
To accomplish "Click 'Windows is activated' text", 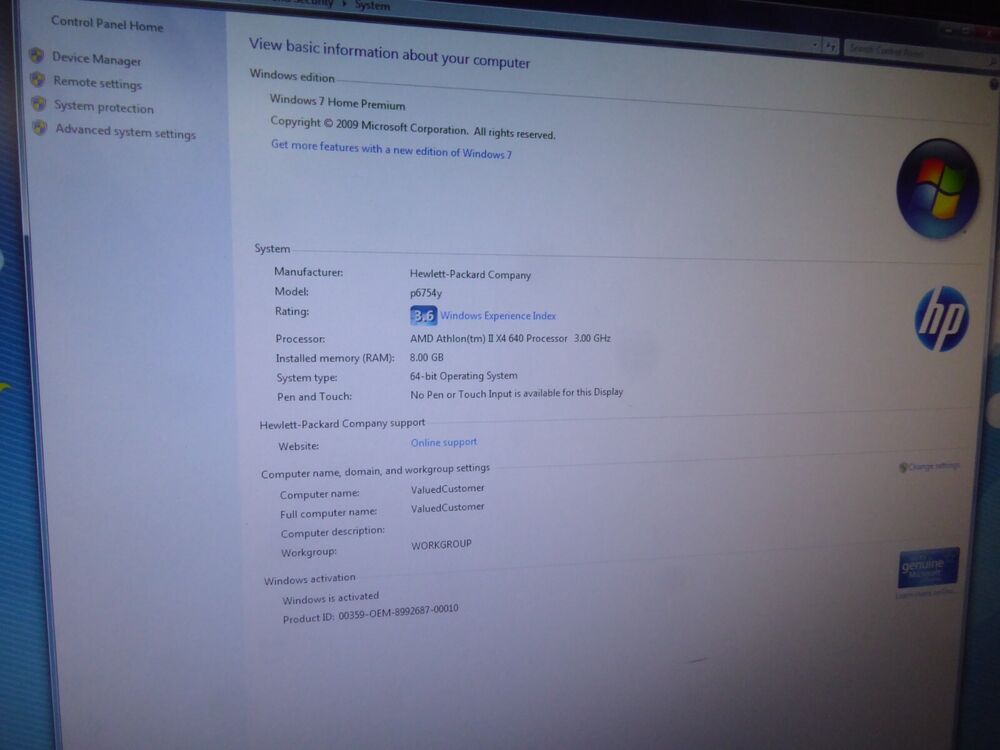I will pyautogui.click(x=330, y=598).
